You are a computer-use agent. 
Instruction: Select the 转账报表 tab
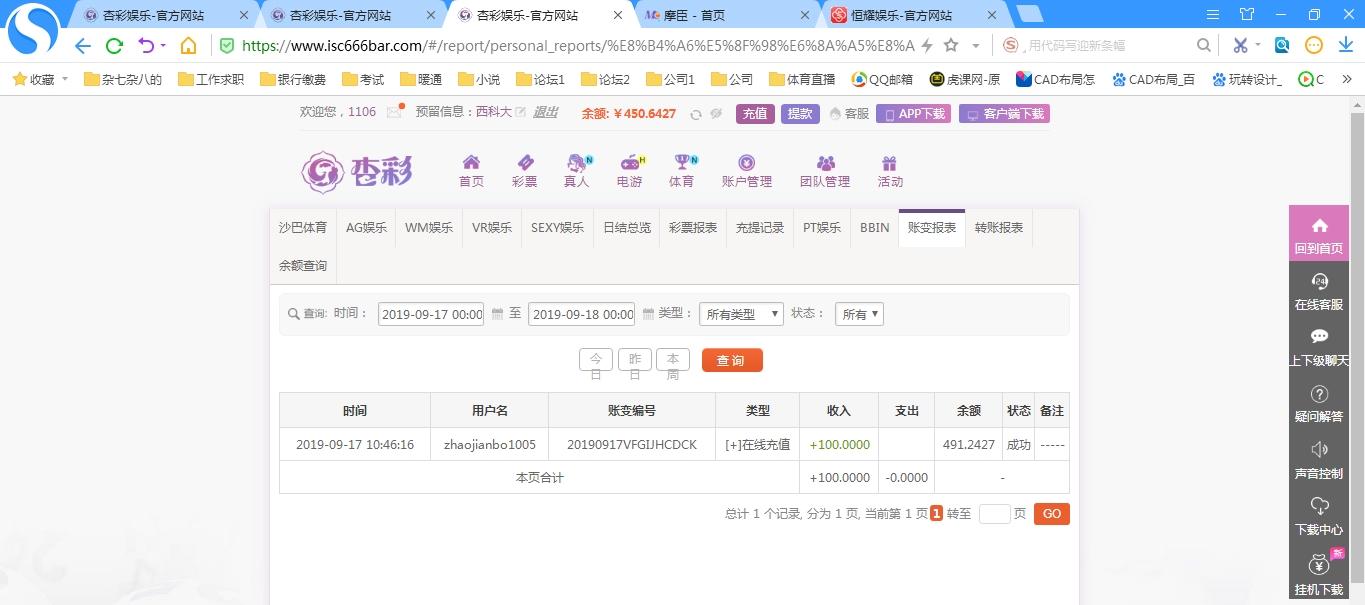pyautogui.click(x=998, y=228)
